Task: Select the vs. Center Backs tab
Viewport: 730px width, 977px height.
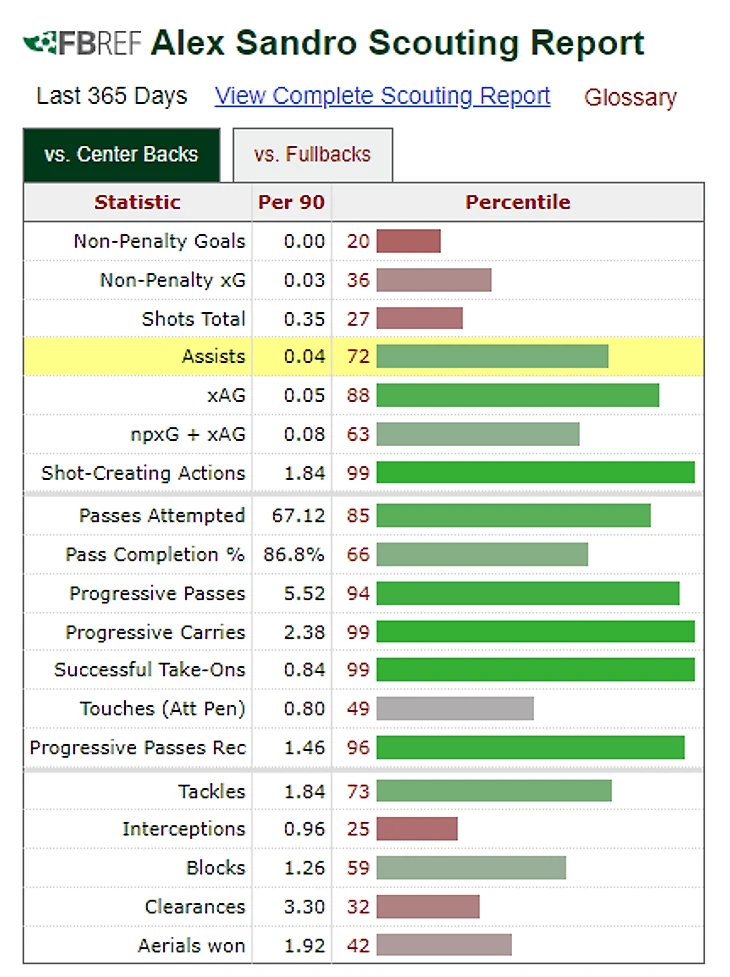Action: 121,155
